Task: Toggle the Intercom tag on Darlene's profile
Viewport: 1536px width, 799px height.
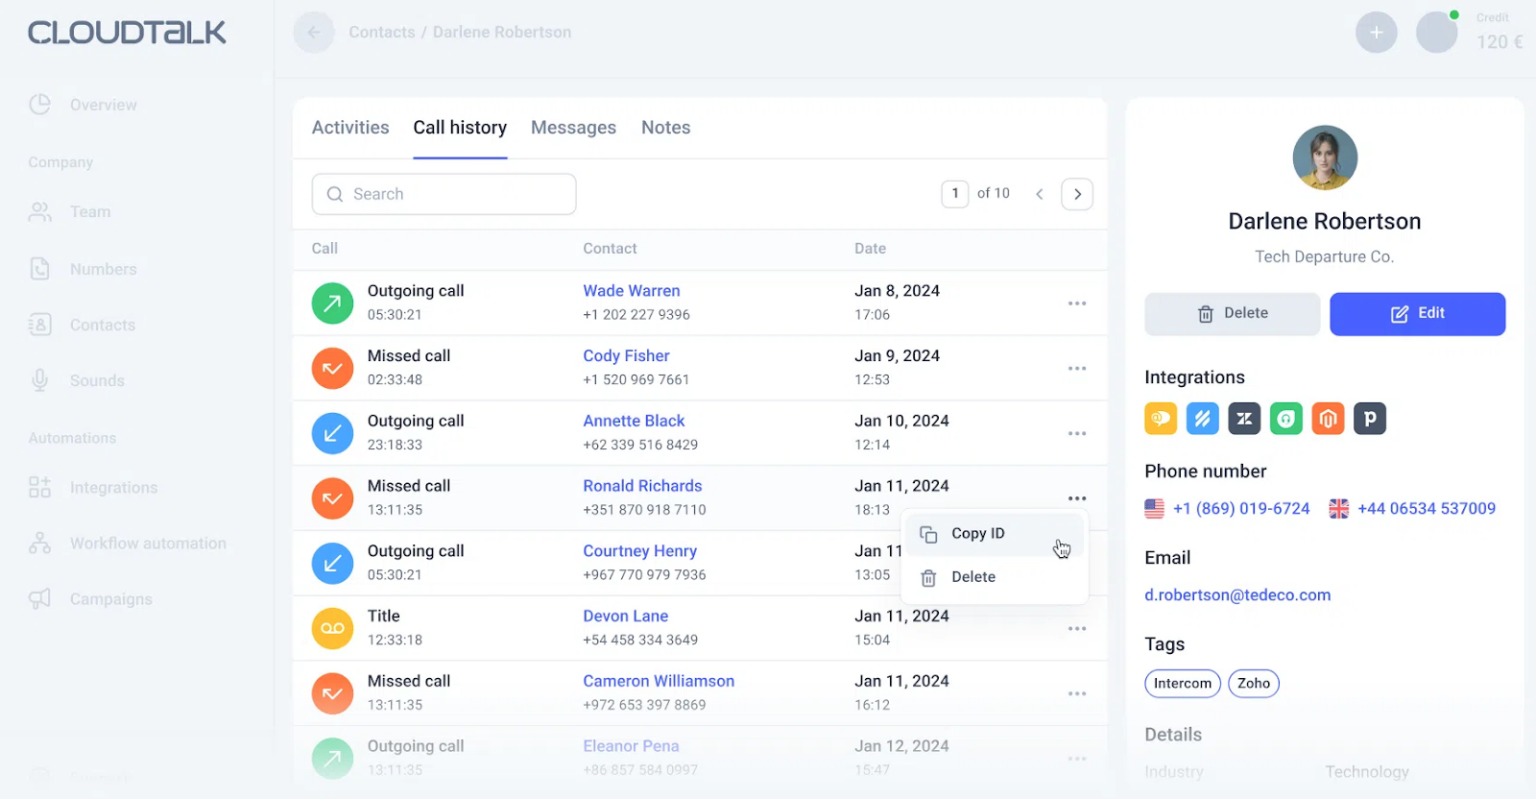Action: 1182,683
